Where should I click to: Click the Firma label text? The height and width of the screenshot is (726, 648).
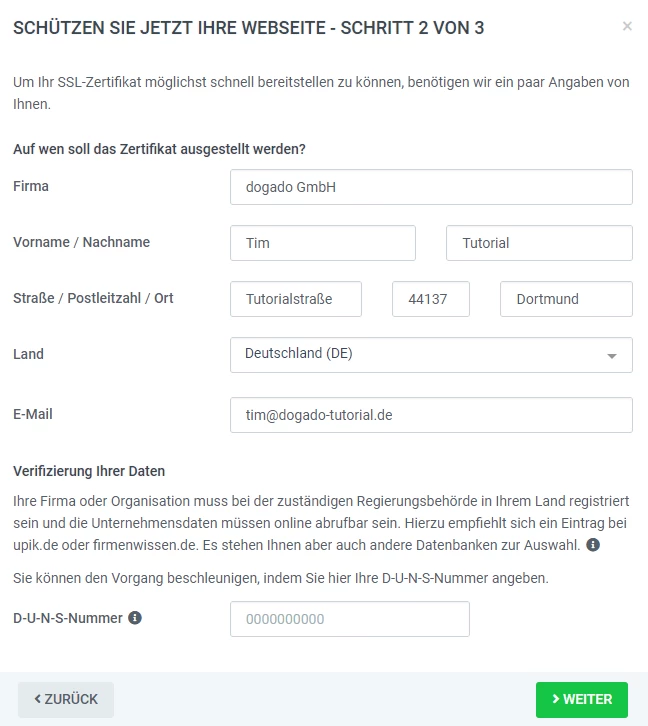coord(31,186)
